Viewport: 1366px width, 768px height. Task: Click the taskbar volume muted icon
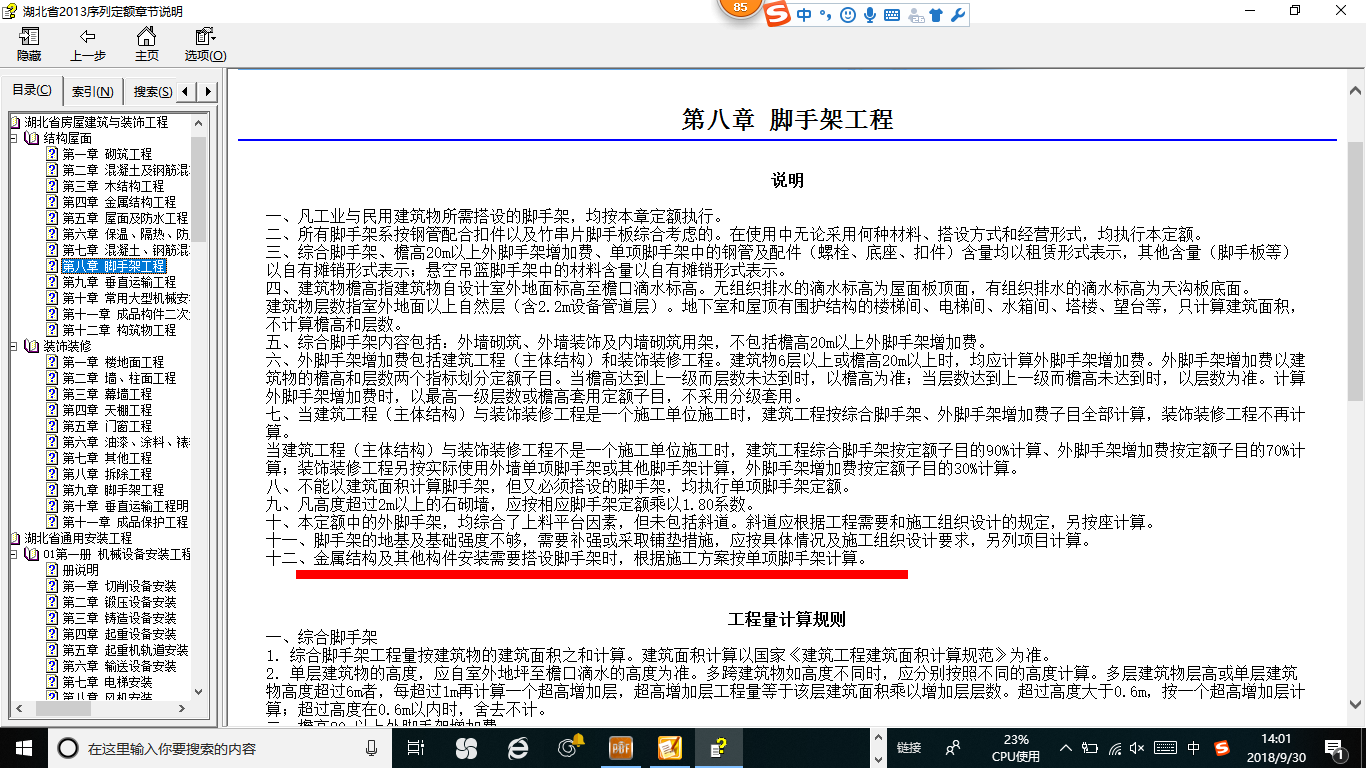(1137, 748)
